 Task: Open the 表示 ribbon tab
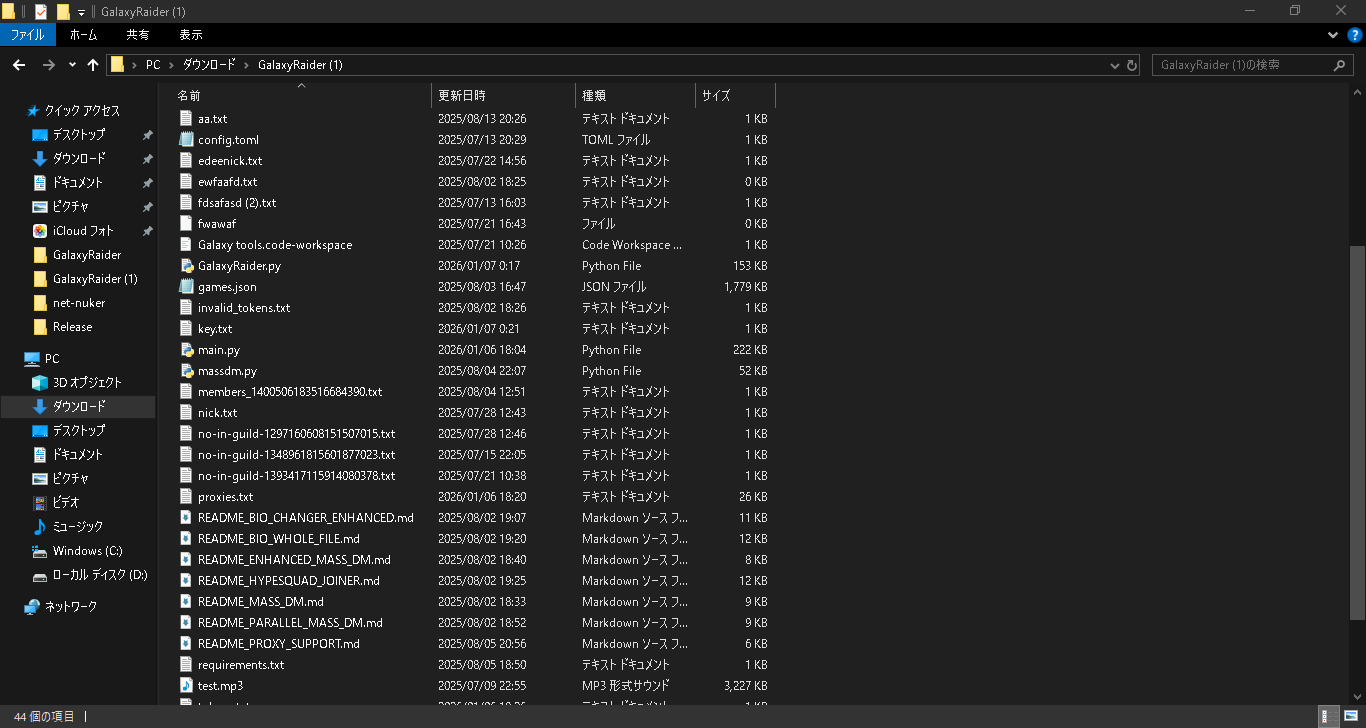[191, 35]
